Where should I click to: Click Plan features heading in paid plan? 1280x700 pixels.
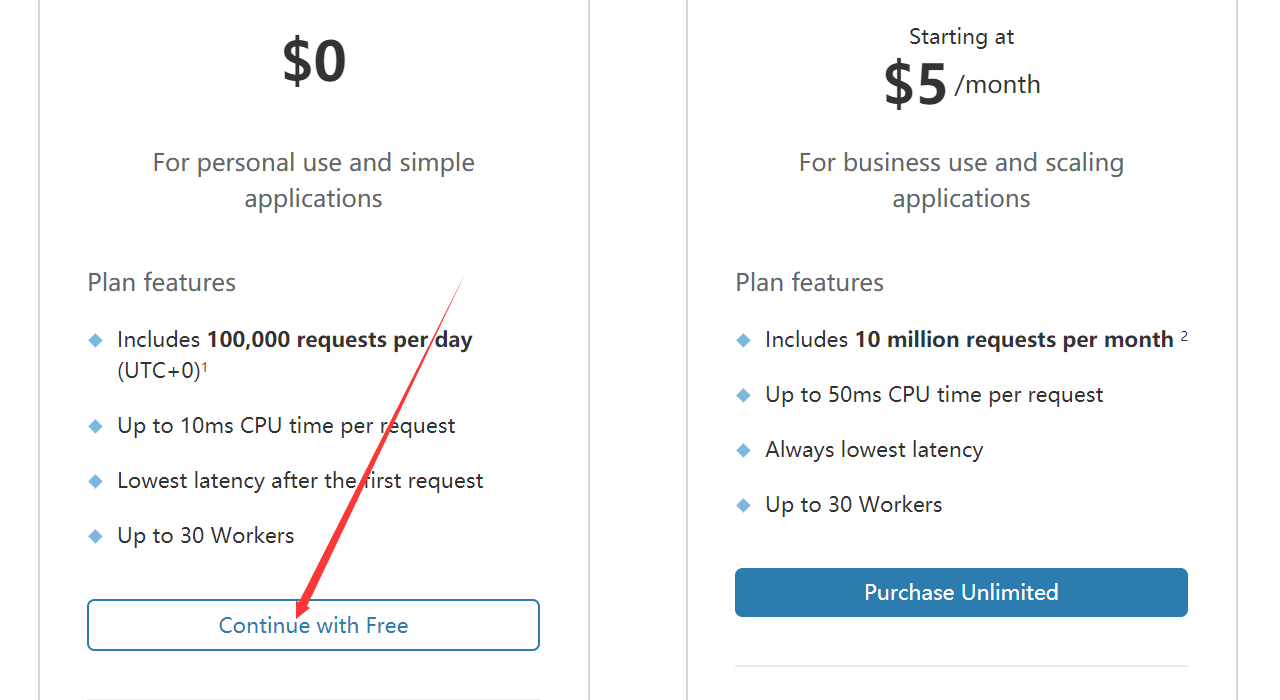point(809,282)
